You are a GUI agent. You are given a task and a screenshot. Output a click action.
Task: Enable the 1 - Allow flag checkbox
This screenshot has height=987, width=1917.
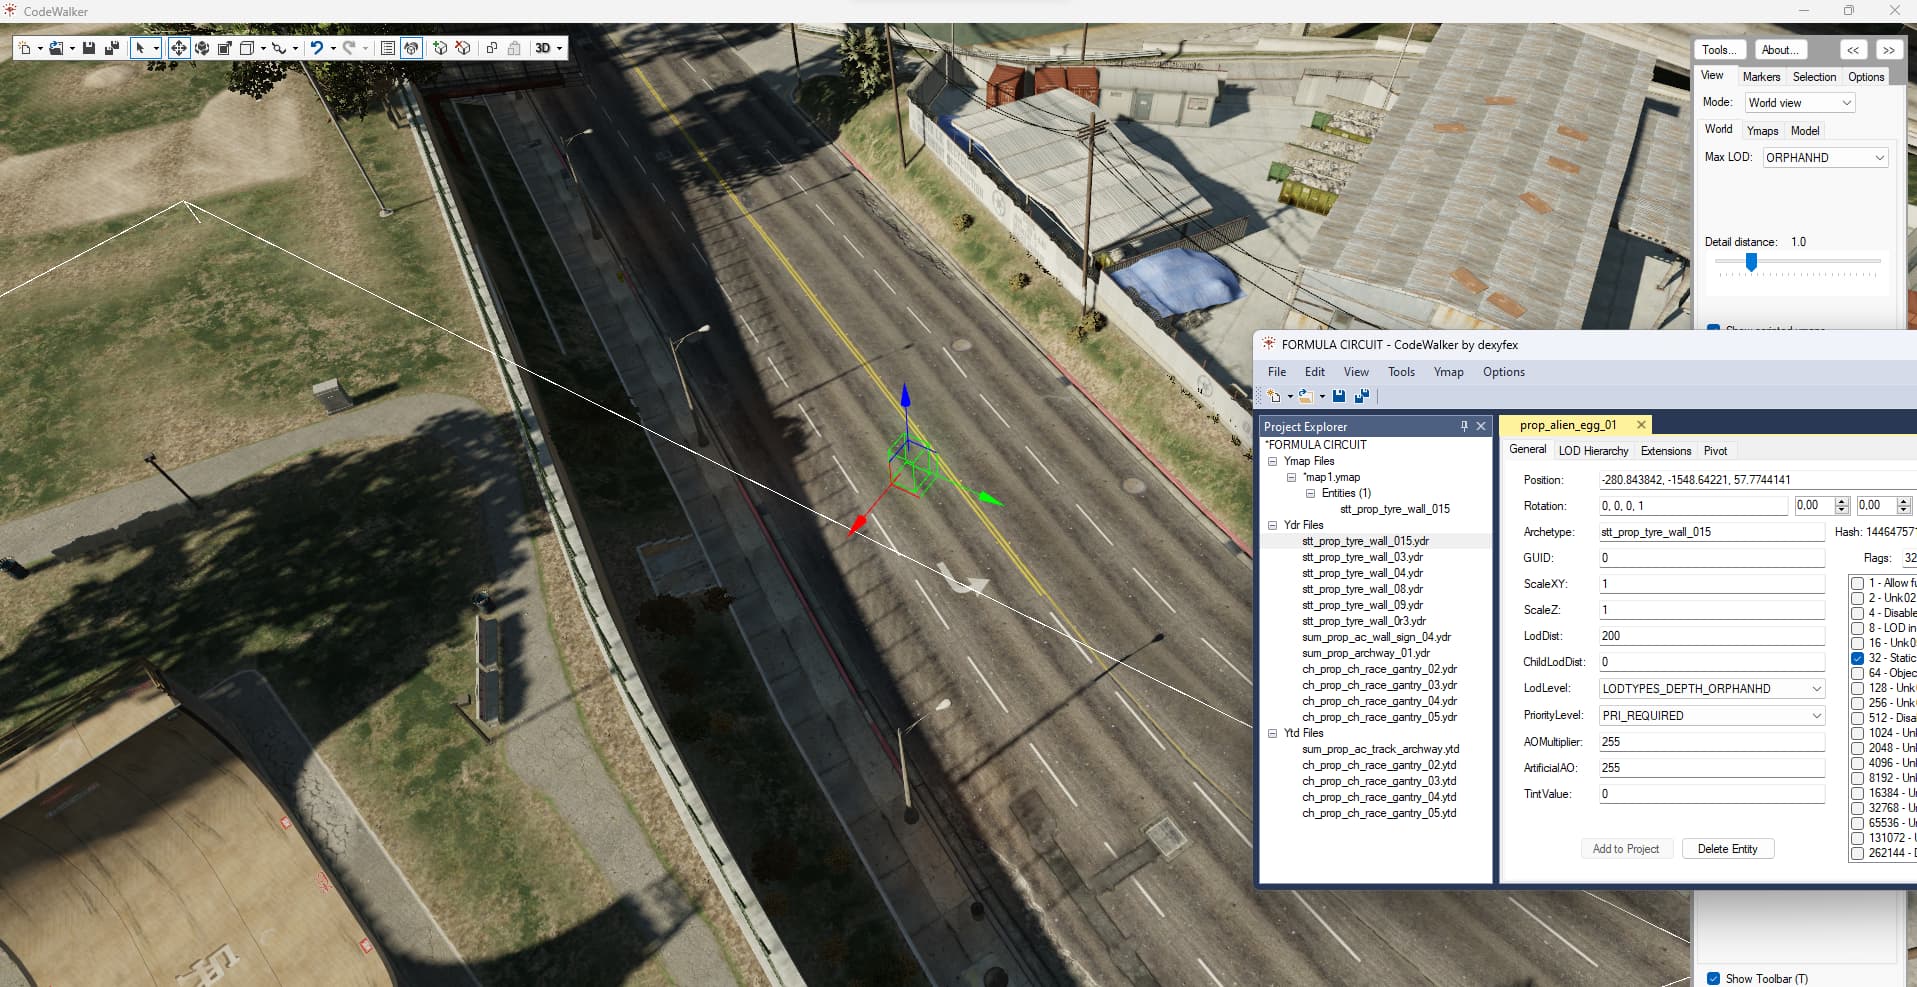pyautogui.click(x=1857, y=583)
